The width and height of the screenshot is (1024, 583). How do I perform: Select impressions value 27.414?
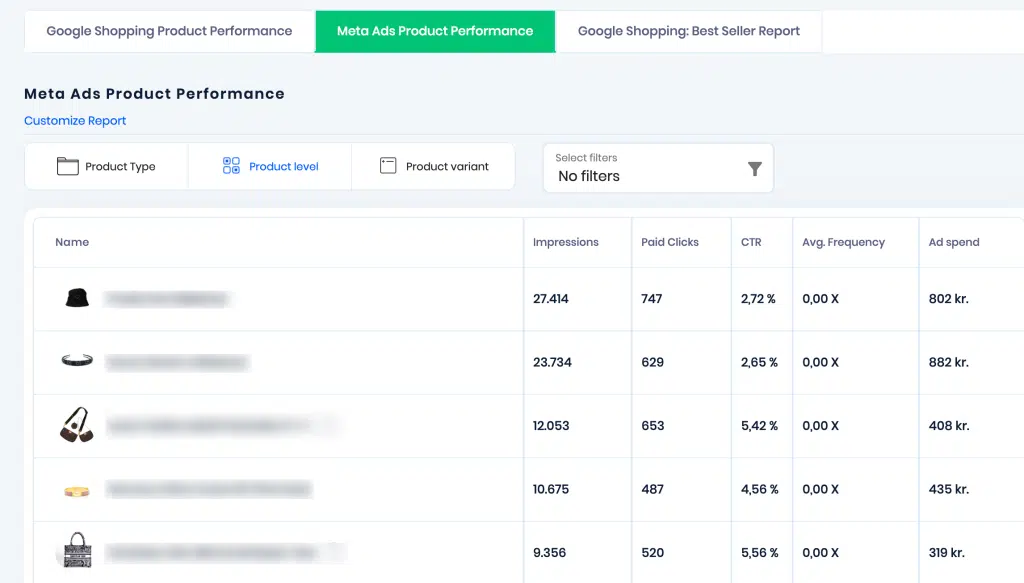551,299
